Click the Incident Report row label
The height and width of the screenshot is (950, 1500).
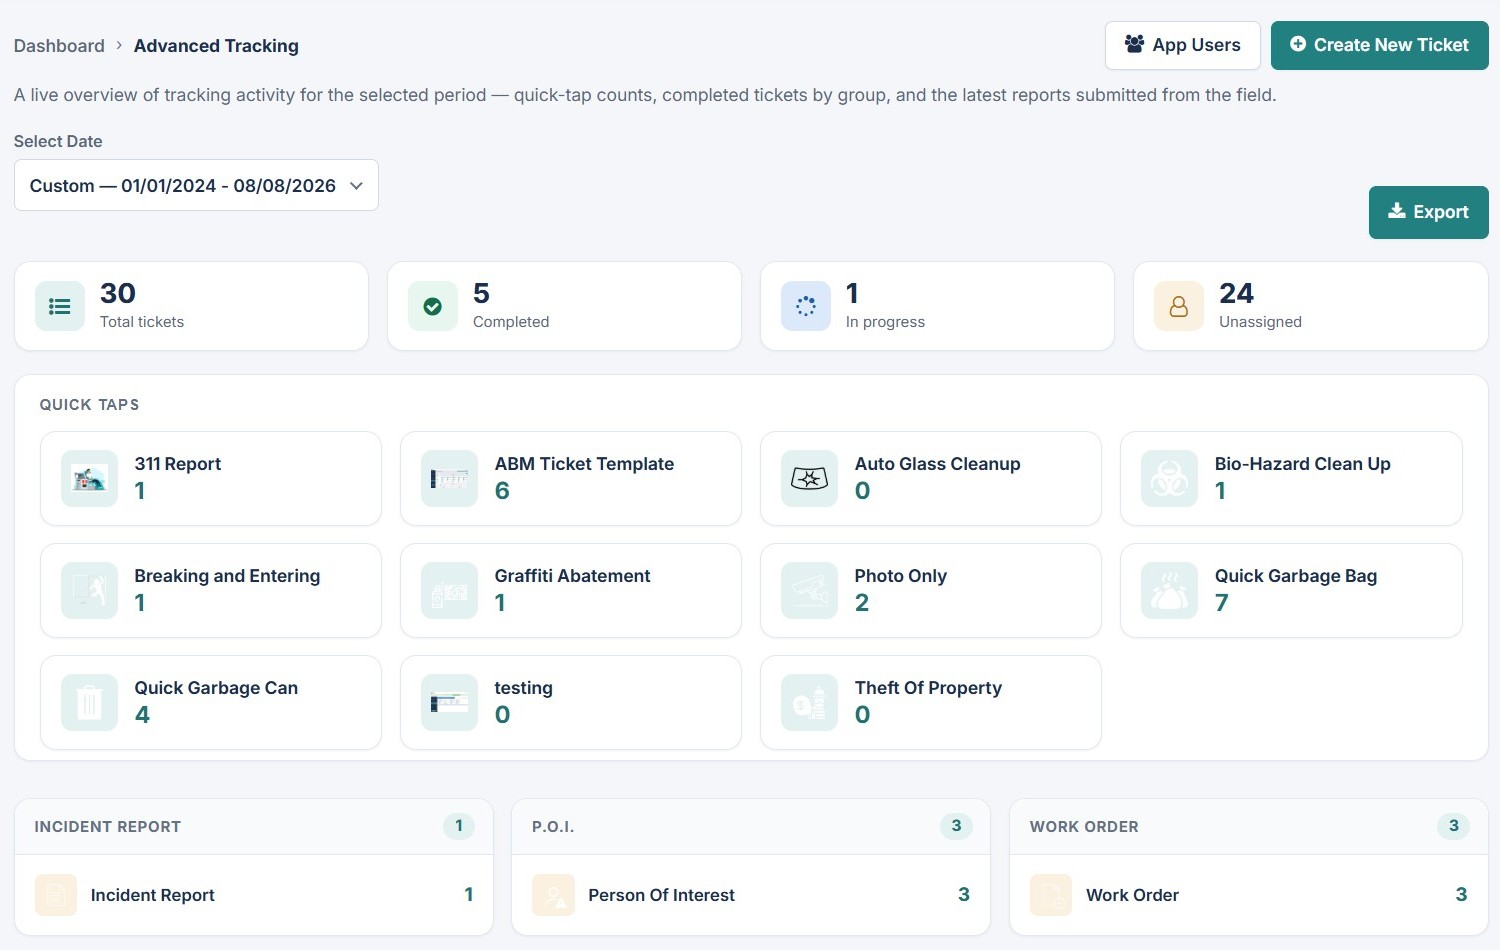153,895
